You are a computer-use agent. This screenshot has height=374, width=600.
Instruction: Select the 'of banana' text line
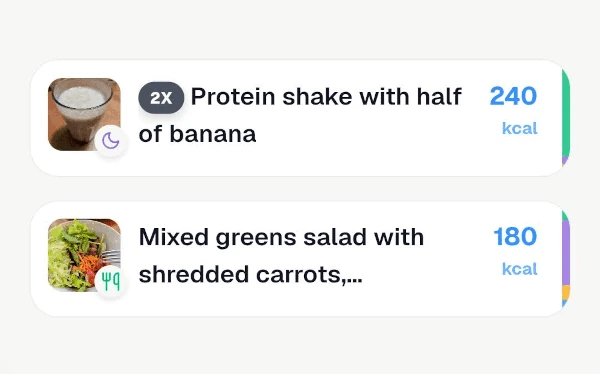[x=197, y=134]
